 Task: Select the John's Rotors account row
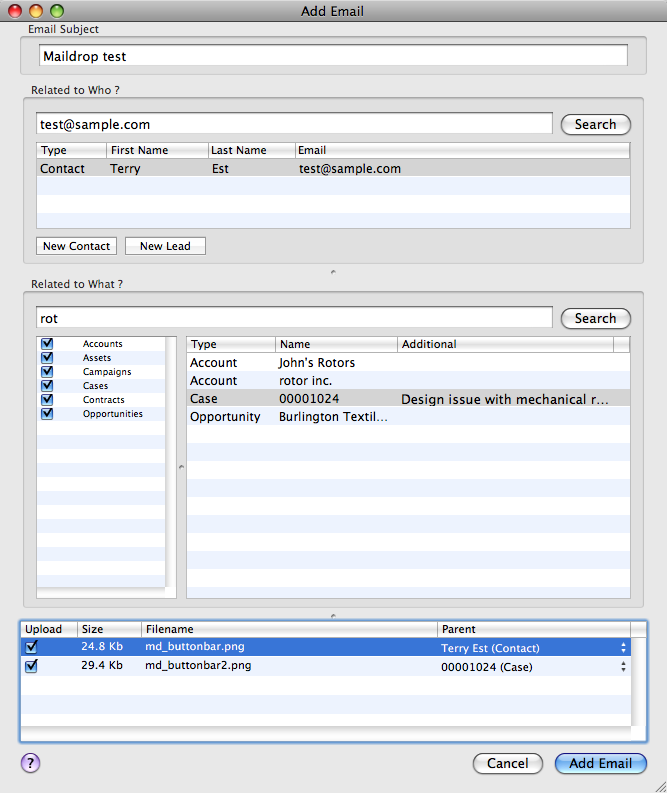(408, 362)
